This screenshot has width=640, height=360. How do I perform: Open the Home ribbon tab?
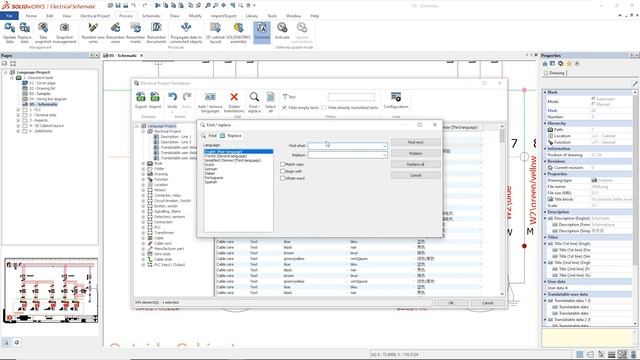[x=31, y=16]
